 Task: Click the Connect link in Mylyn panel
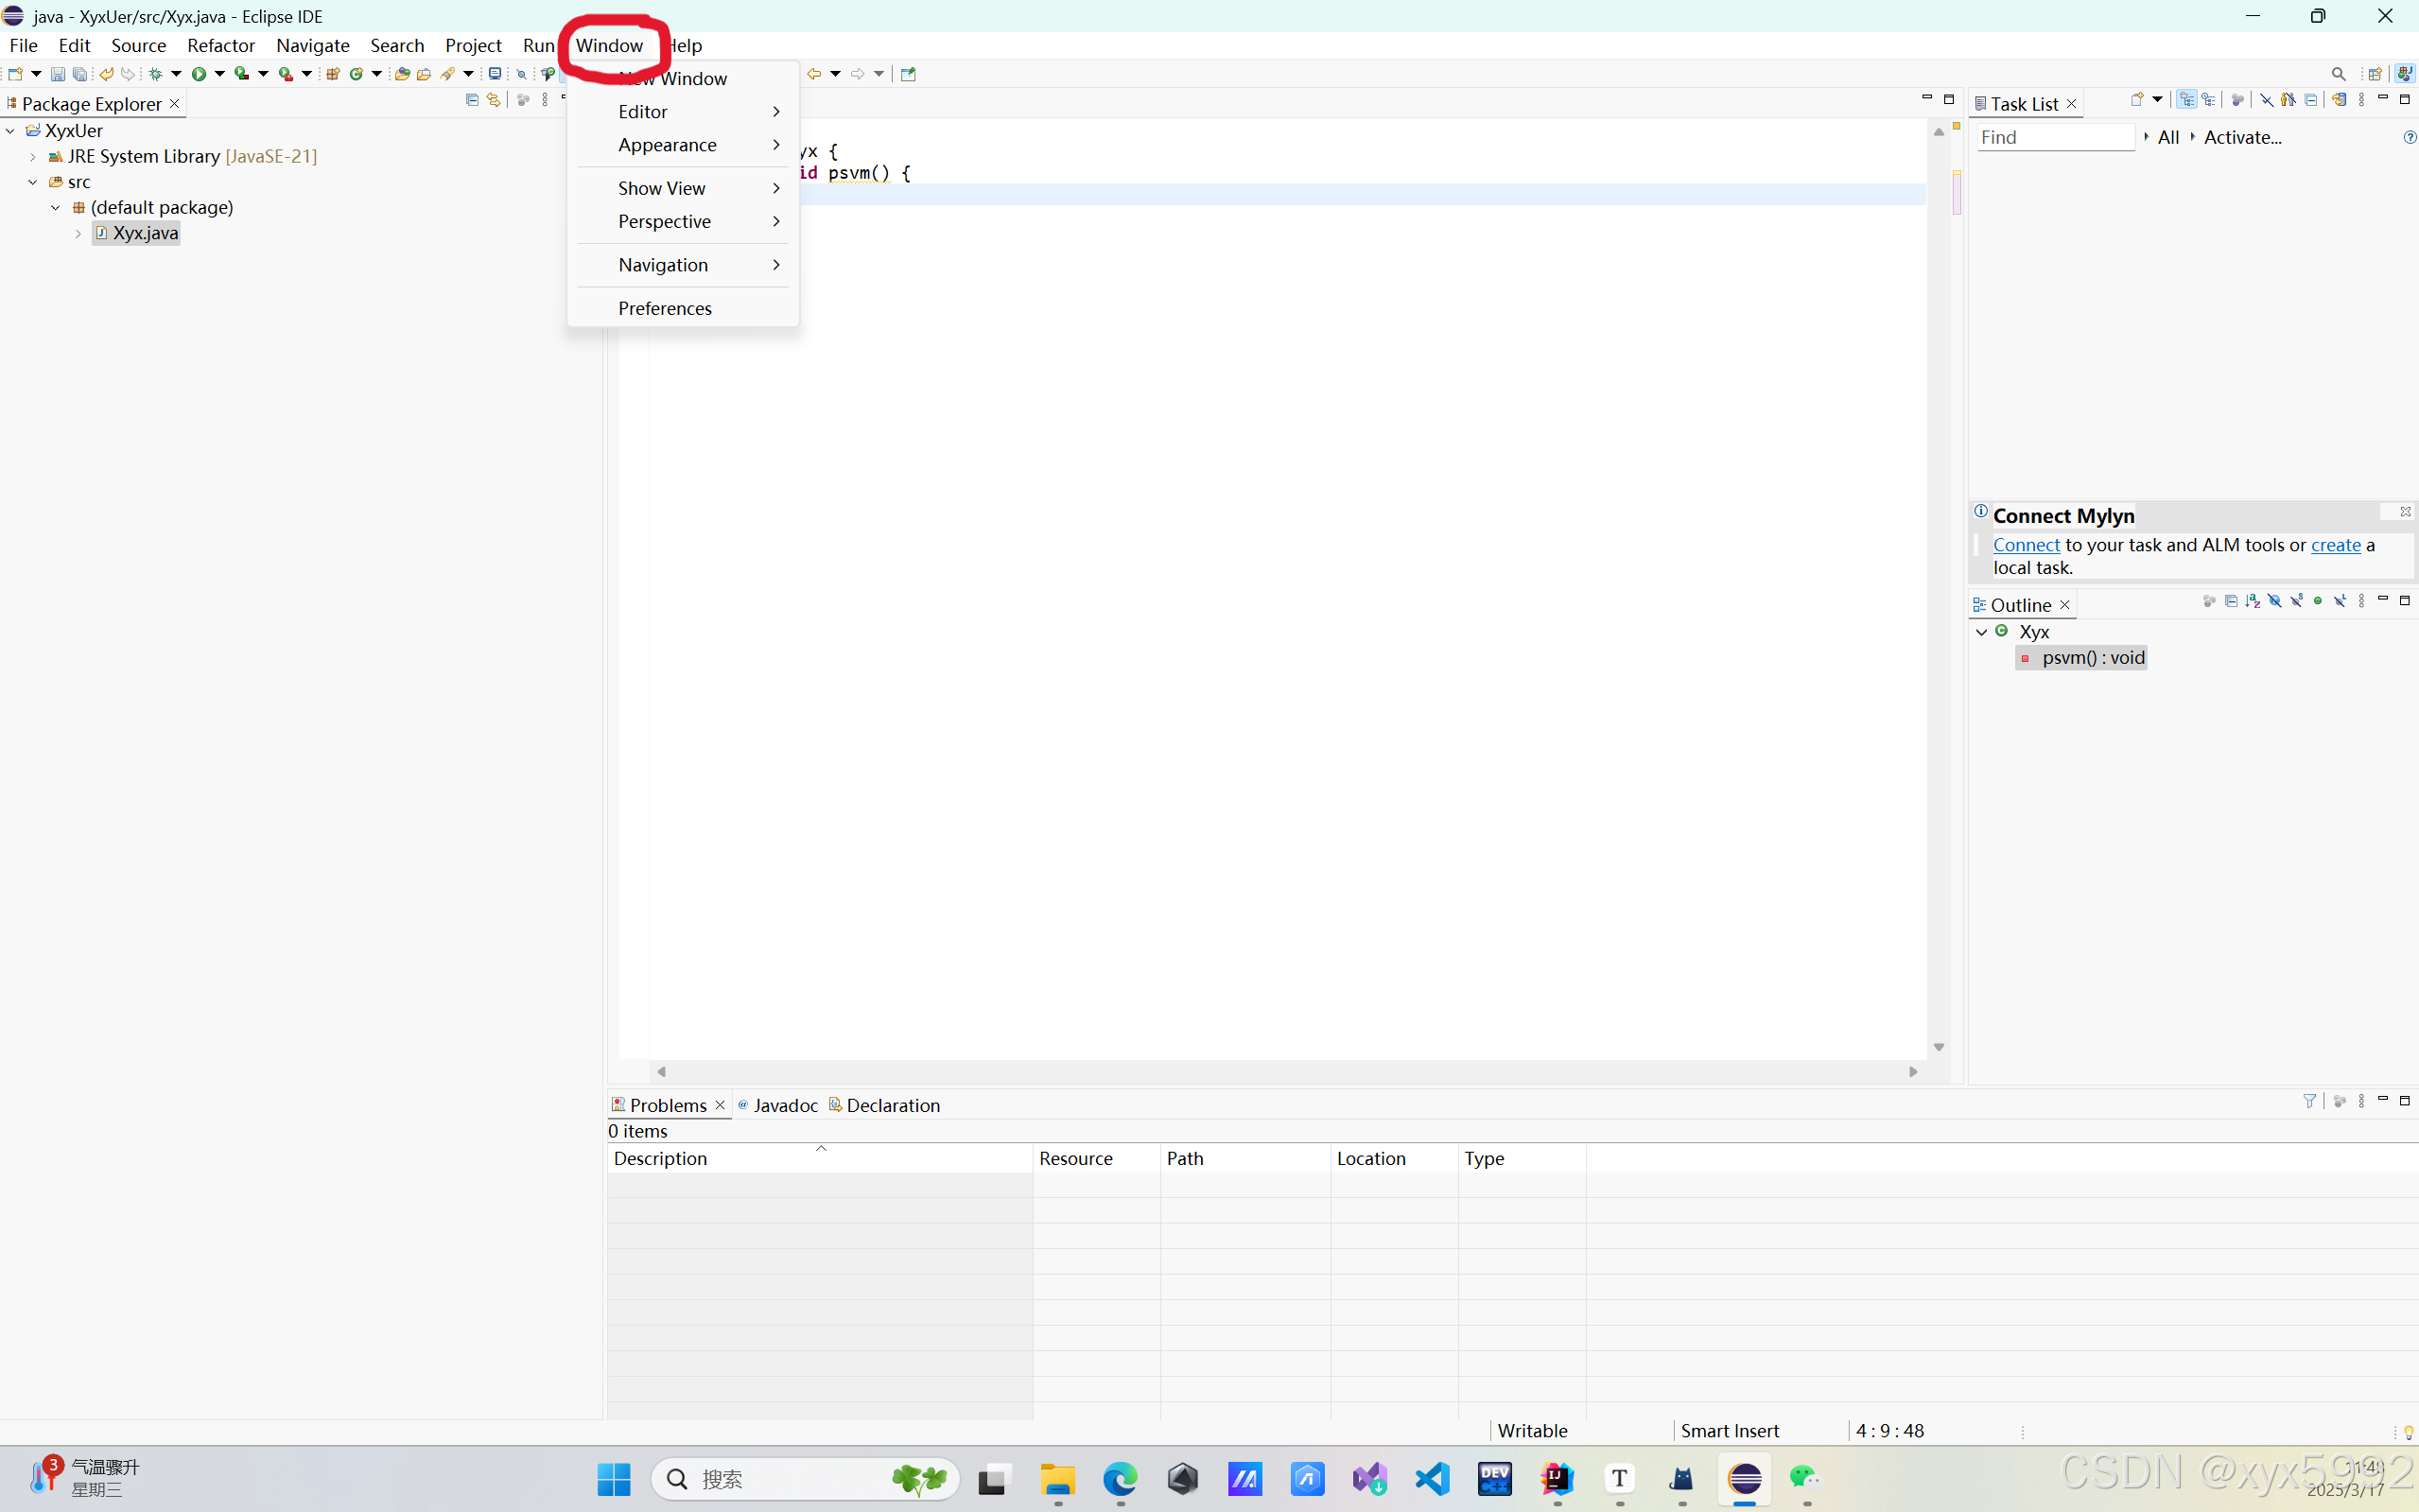click(2026, 545)
